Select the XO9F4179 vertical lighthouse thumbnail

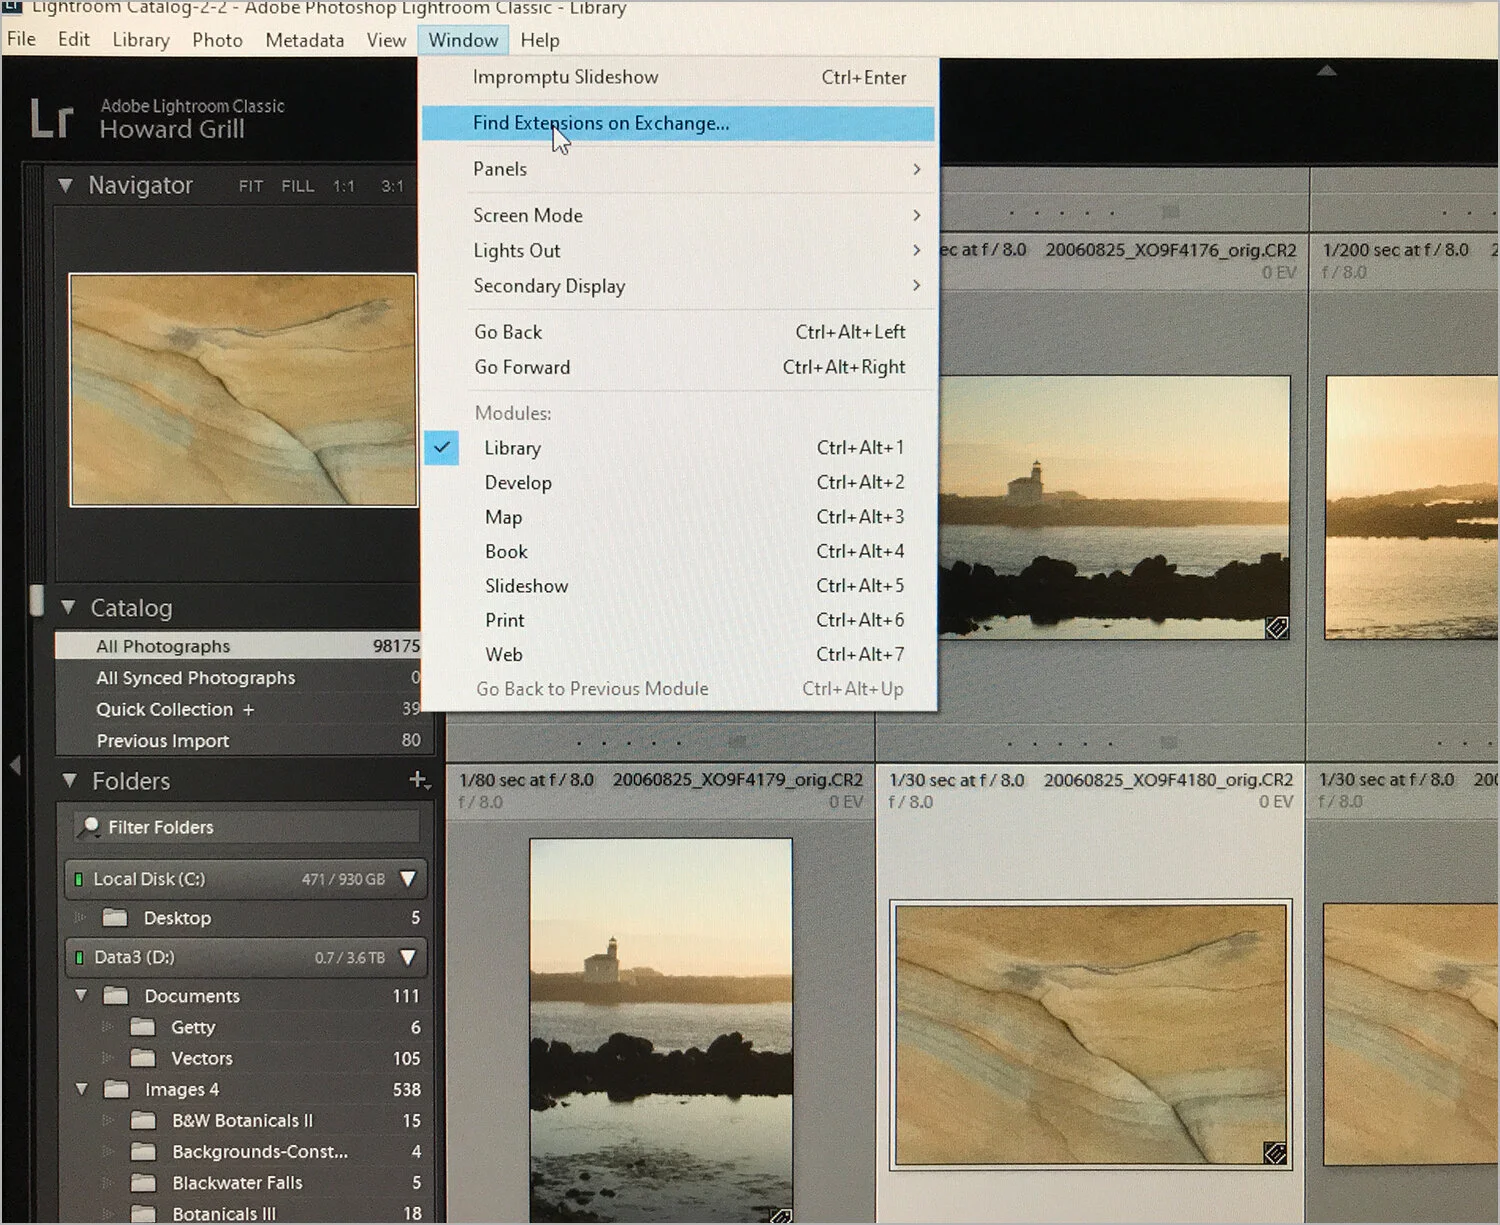coord(661,1030)
